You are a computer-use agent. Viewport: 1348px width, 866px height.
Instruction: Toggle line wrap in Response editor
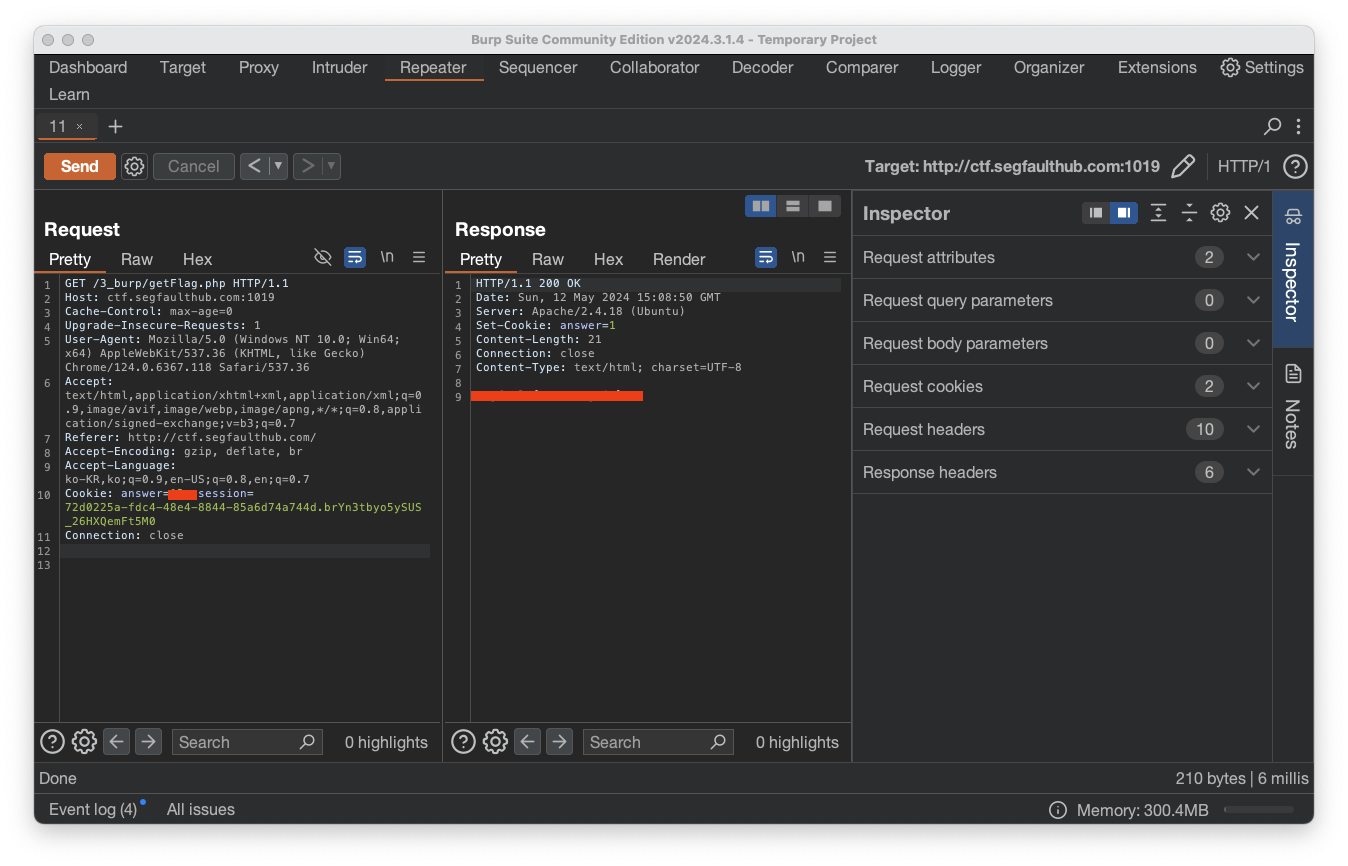tap(766, 258)
